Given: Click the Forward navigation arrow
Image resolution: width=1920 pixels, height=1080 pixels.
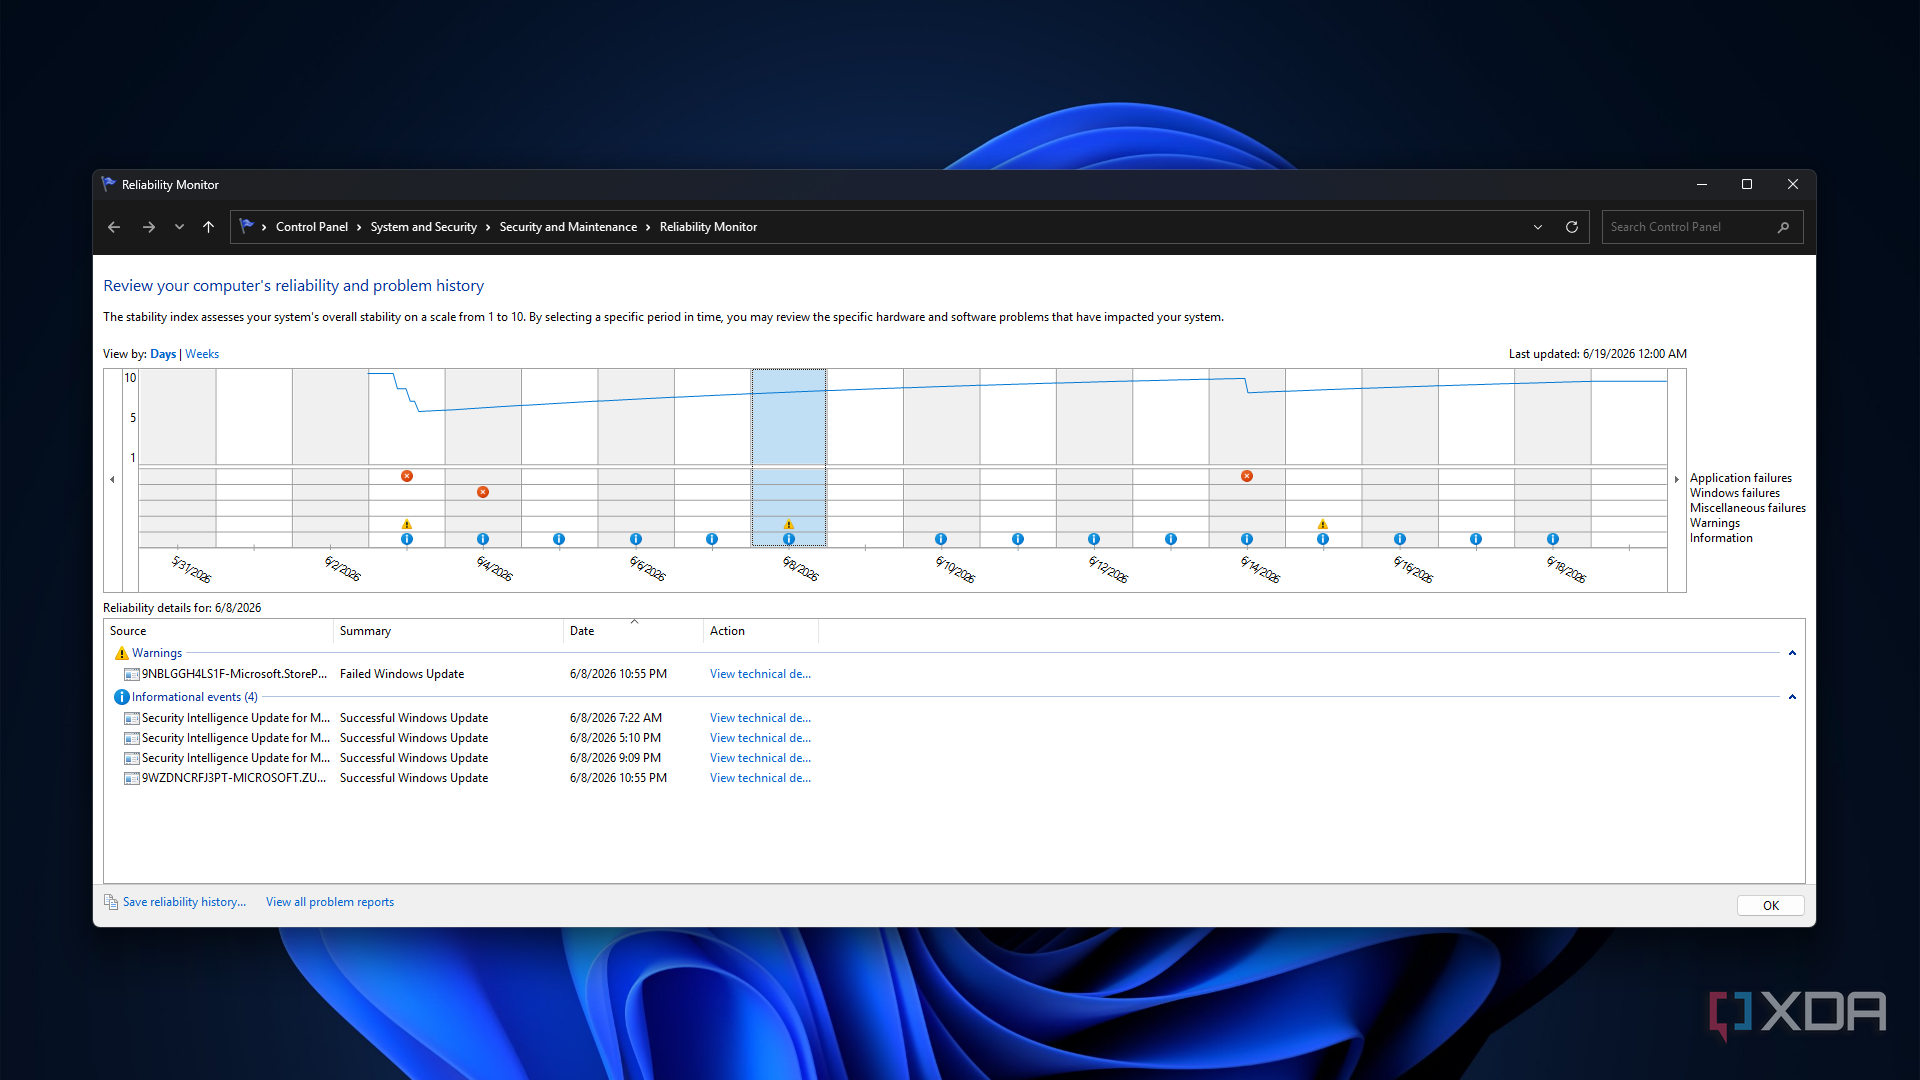Looking at the screenshot, I should point(149,227).
